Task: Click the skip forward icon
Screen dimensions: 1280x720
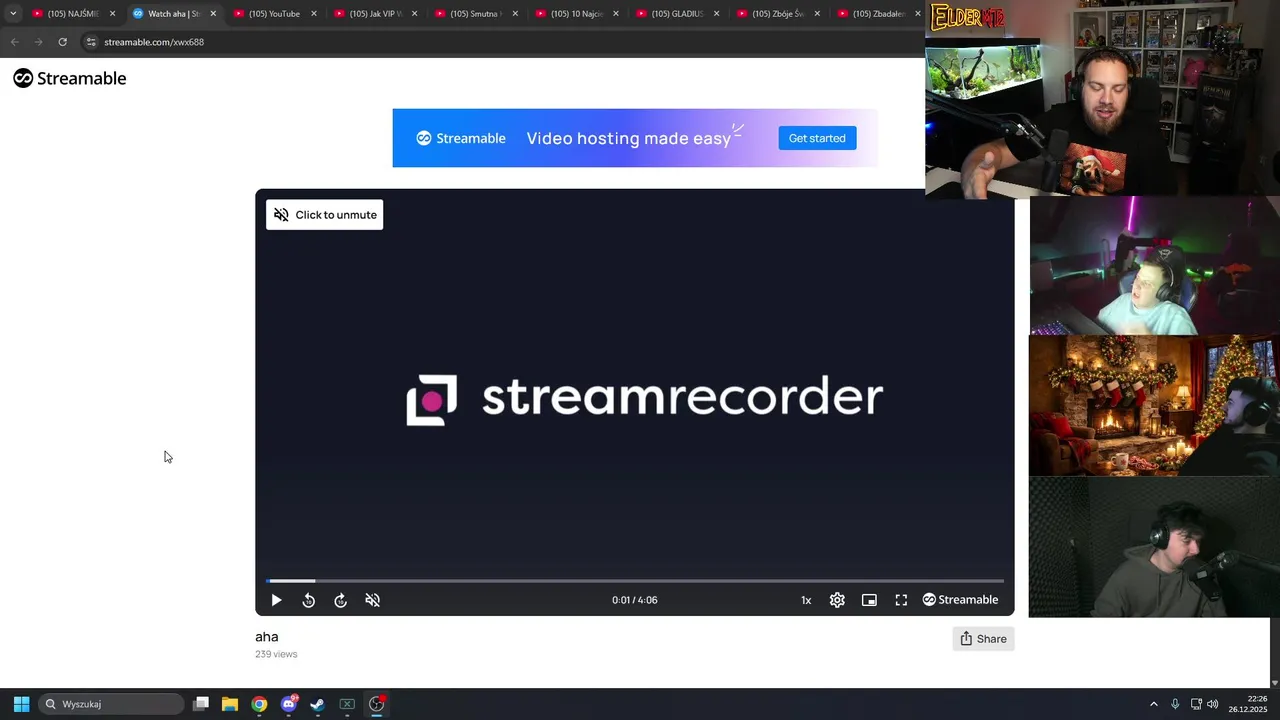Action: point(340,600)
